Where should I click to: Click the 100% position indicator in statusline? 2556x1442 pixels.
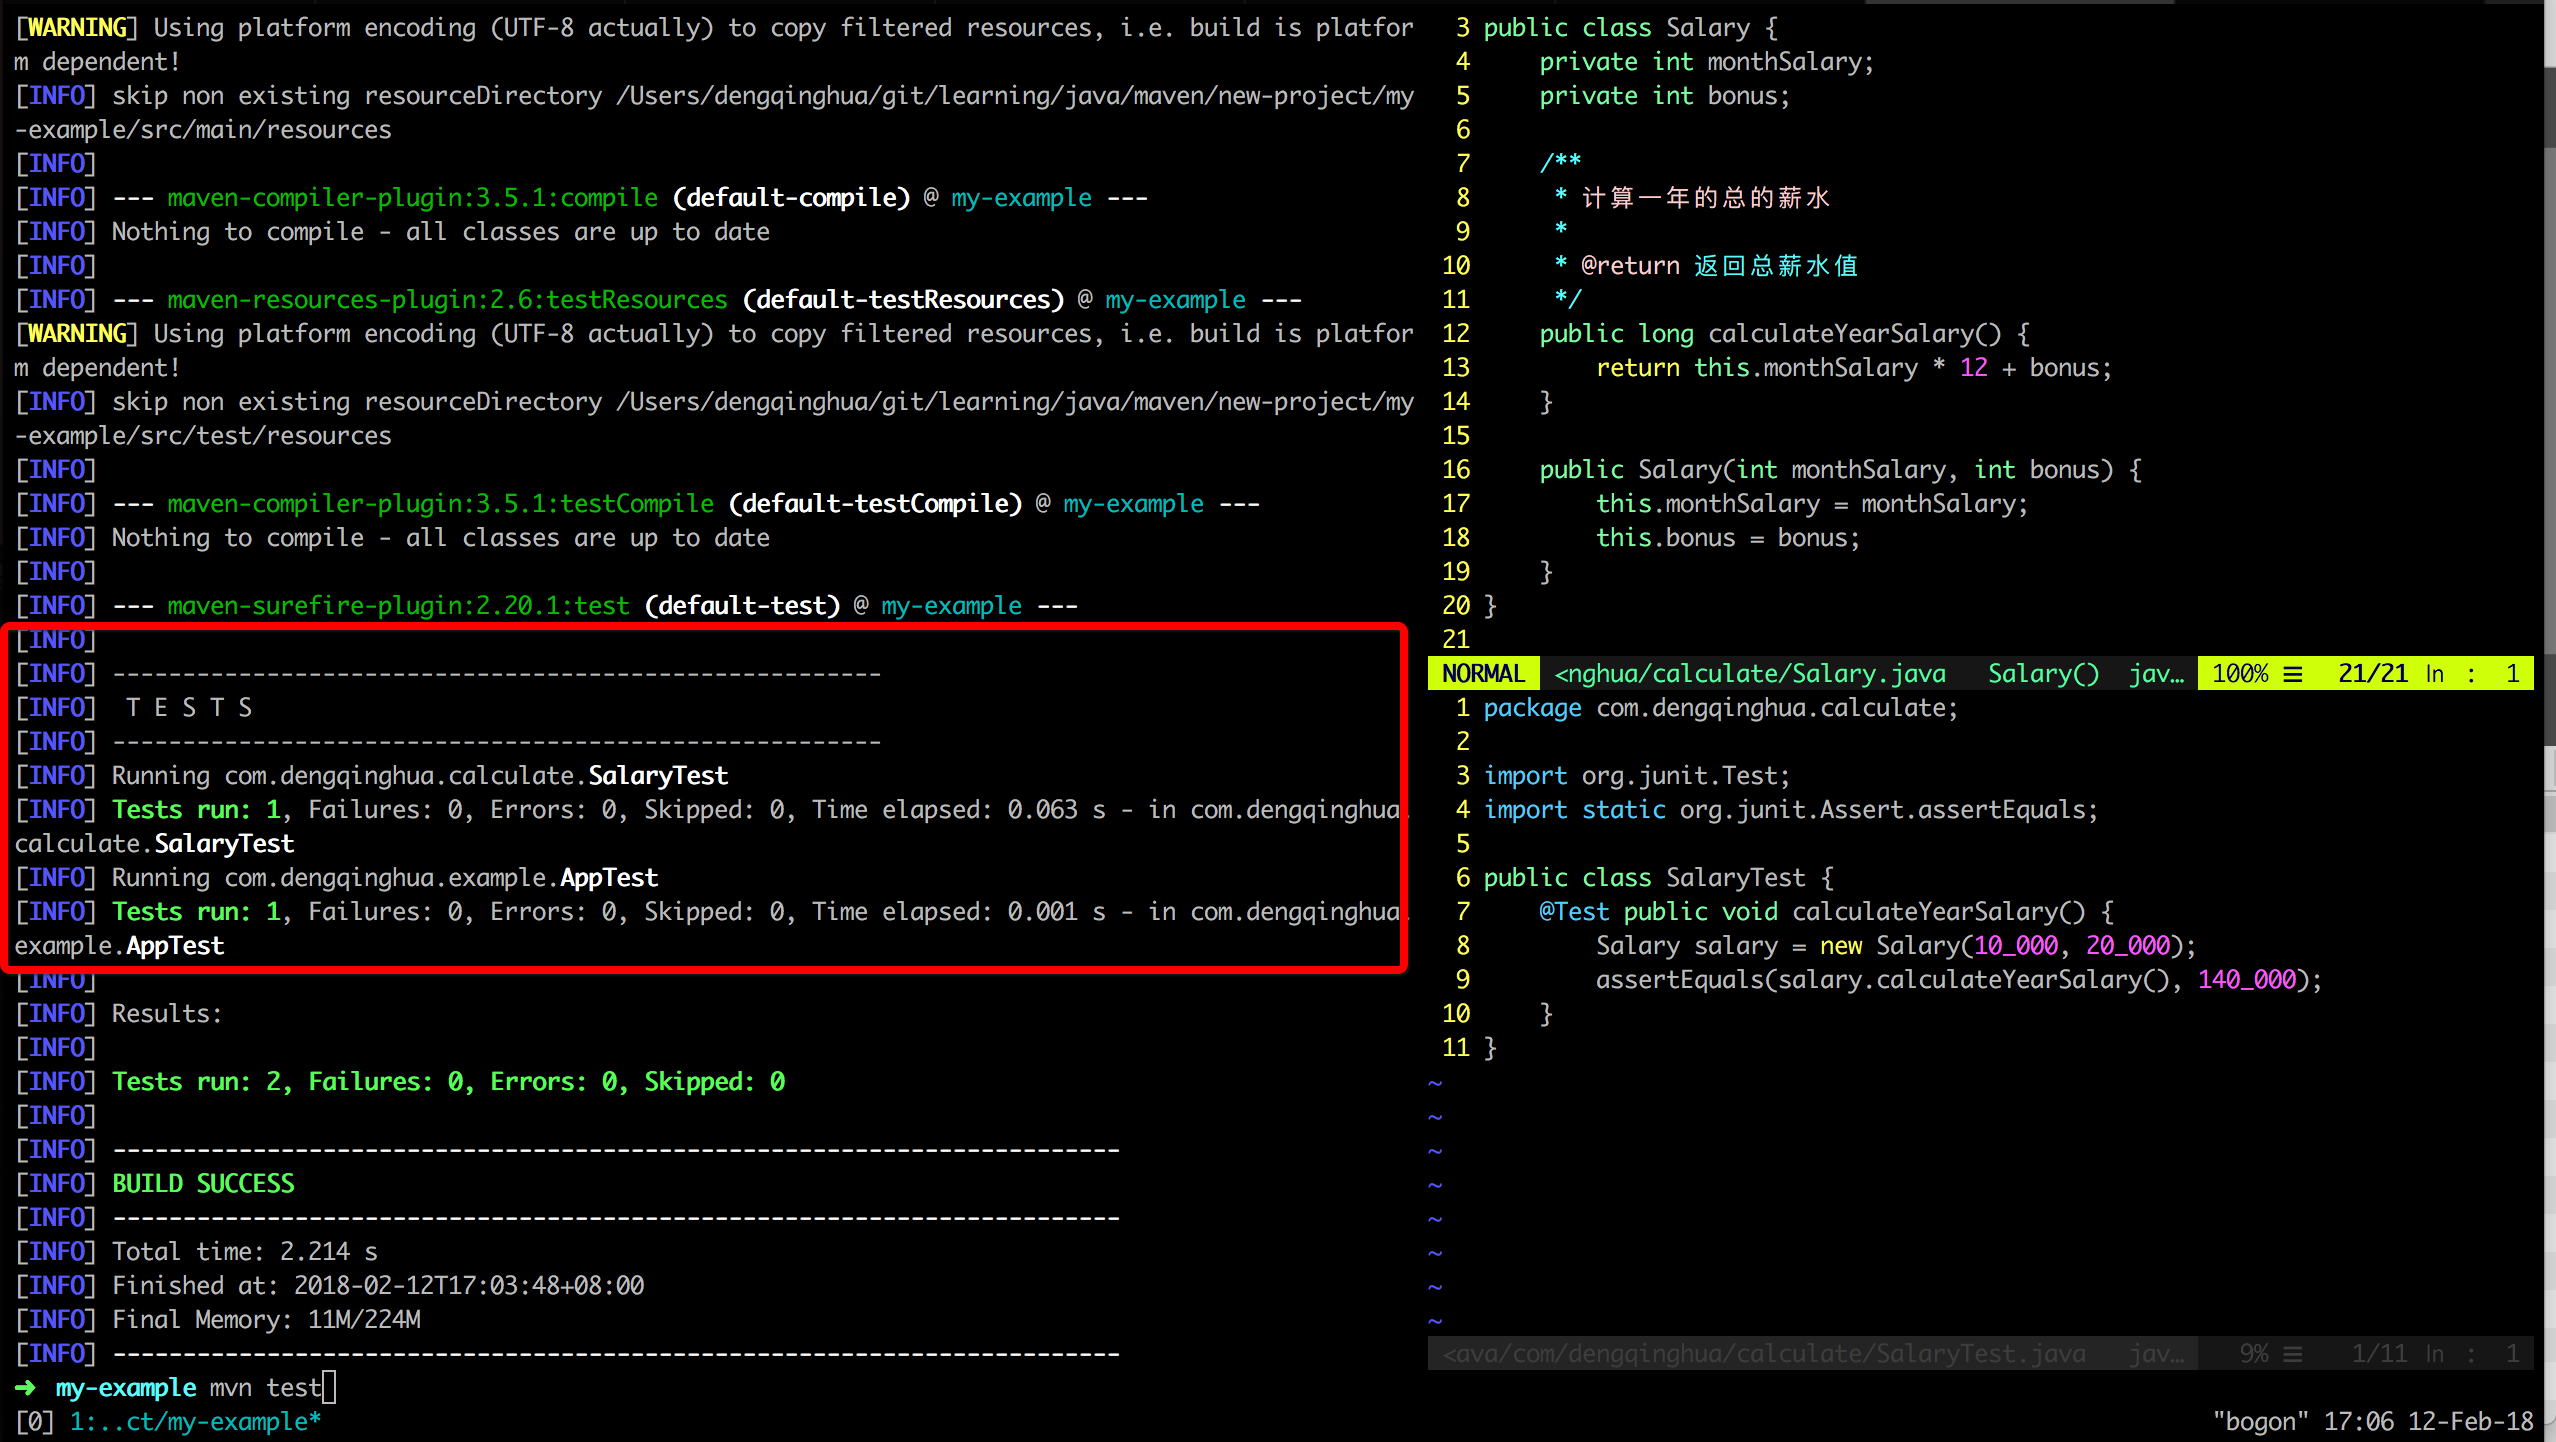[2240, 674]
